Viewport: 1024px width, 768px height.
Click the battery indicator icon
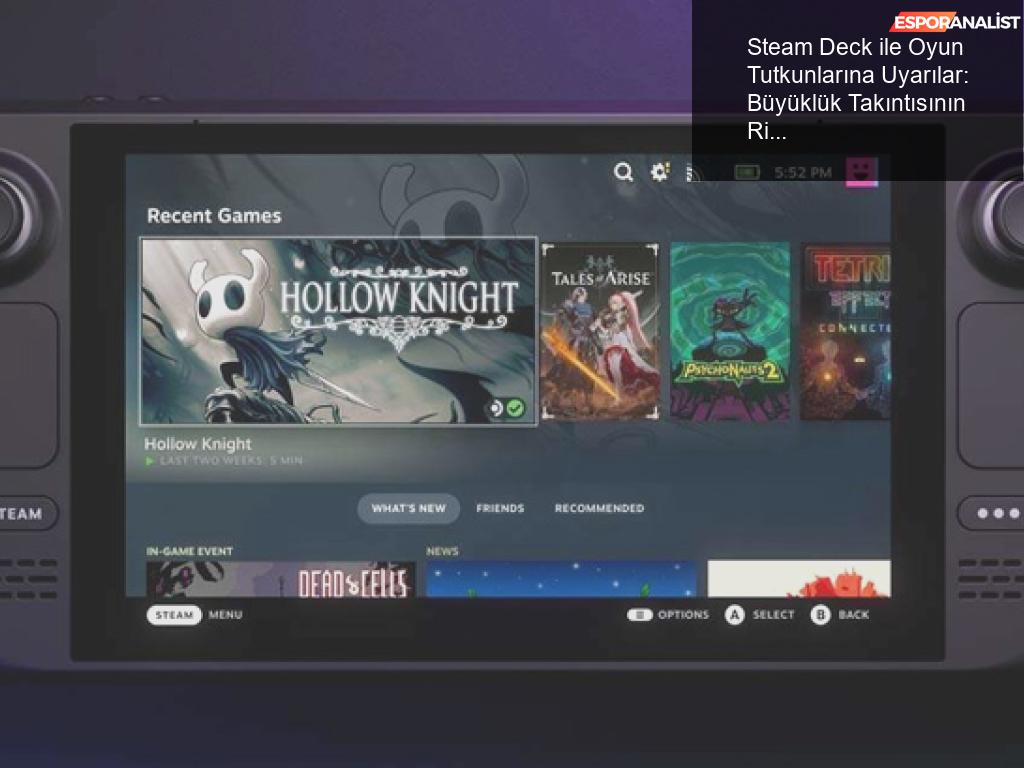click(x=747, y=172)
